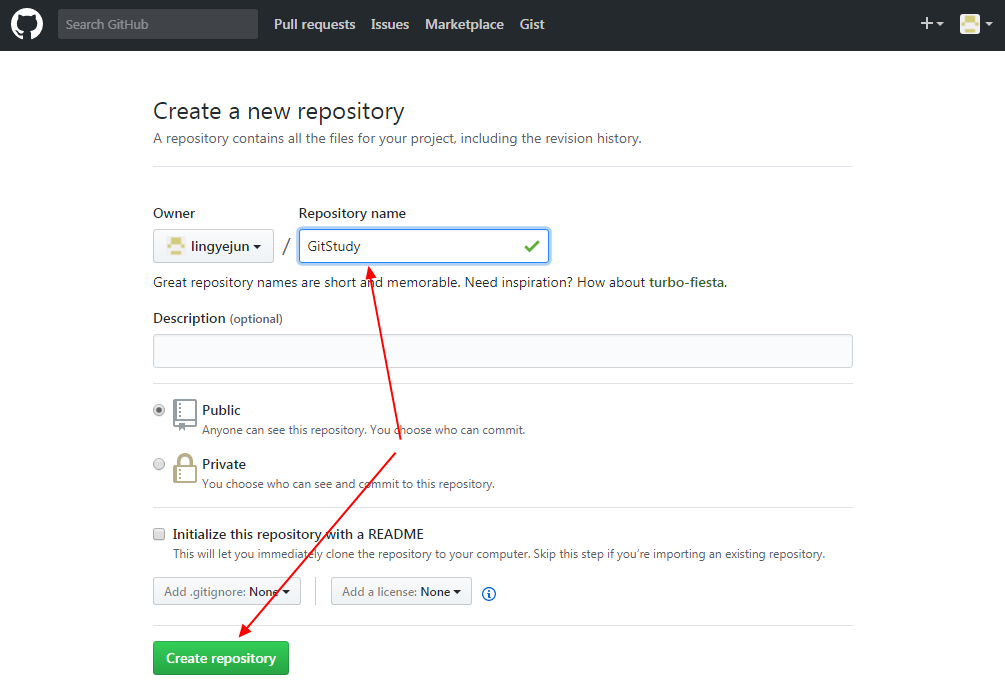Screen dimensions: 1005x700
Task: Check Initialize this repository with a README
Action: click(159, 534)
